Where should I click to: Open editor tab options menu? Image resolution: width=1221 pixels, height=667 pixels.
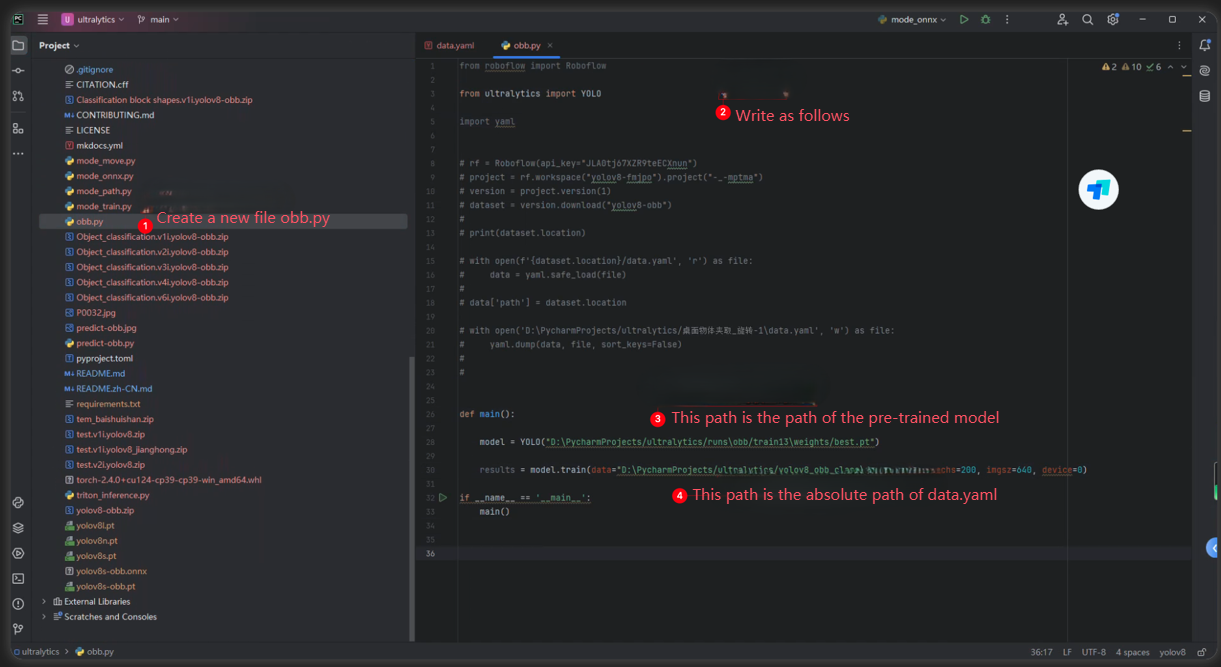pos(1179,45)
